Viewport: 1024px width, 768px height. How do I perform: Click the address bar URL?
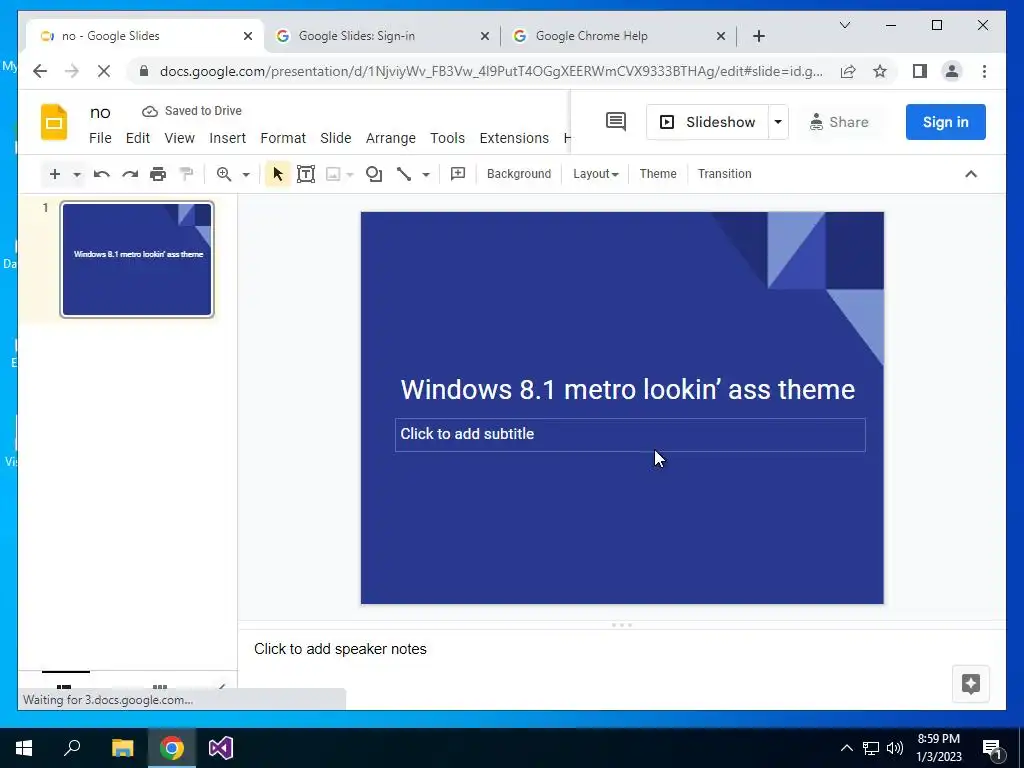[491, 71]
